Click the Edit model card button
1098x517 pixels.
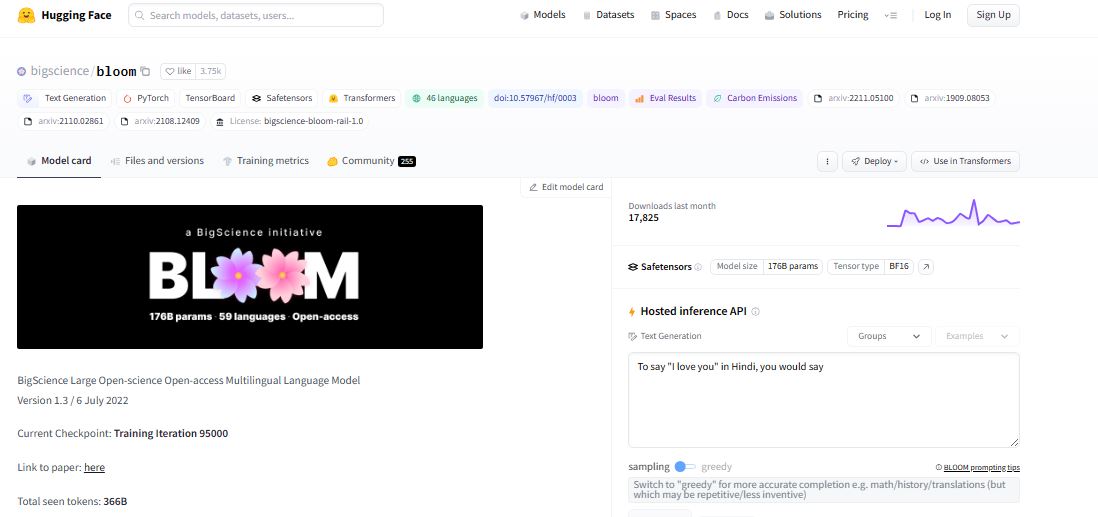click(565, 187)
